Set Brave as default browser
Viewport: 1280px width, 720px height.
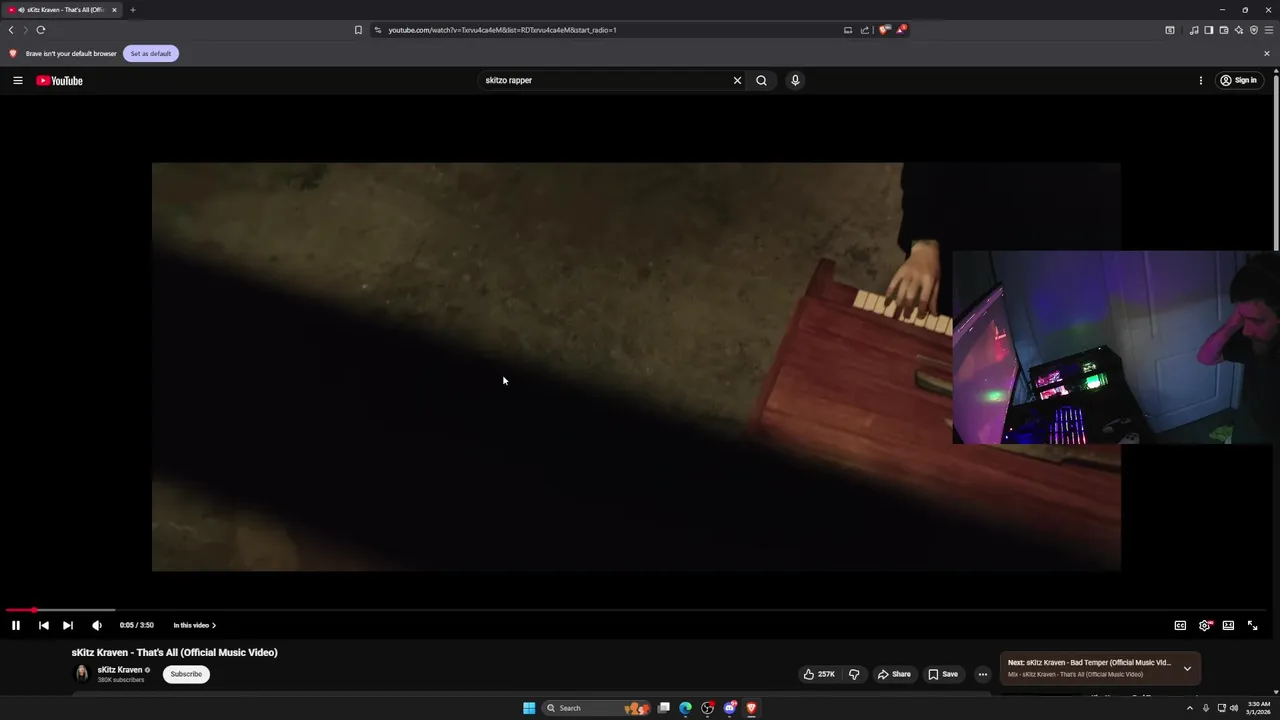click(151, 53)
